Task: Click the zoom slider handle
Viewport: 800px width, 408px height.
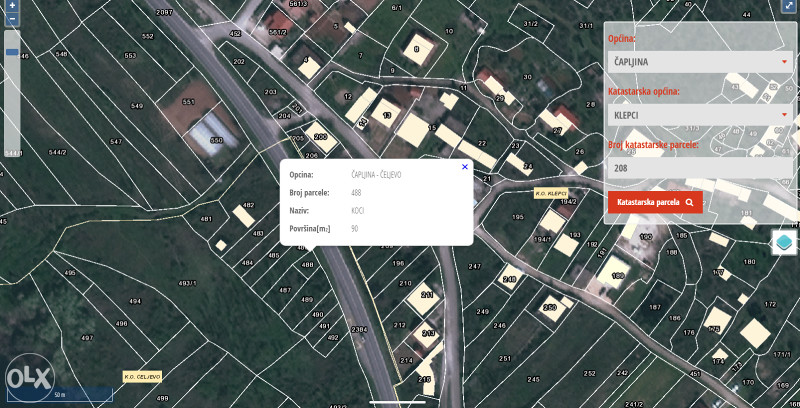Action: (12, 52)
